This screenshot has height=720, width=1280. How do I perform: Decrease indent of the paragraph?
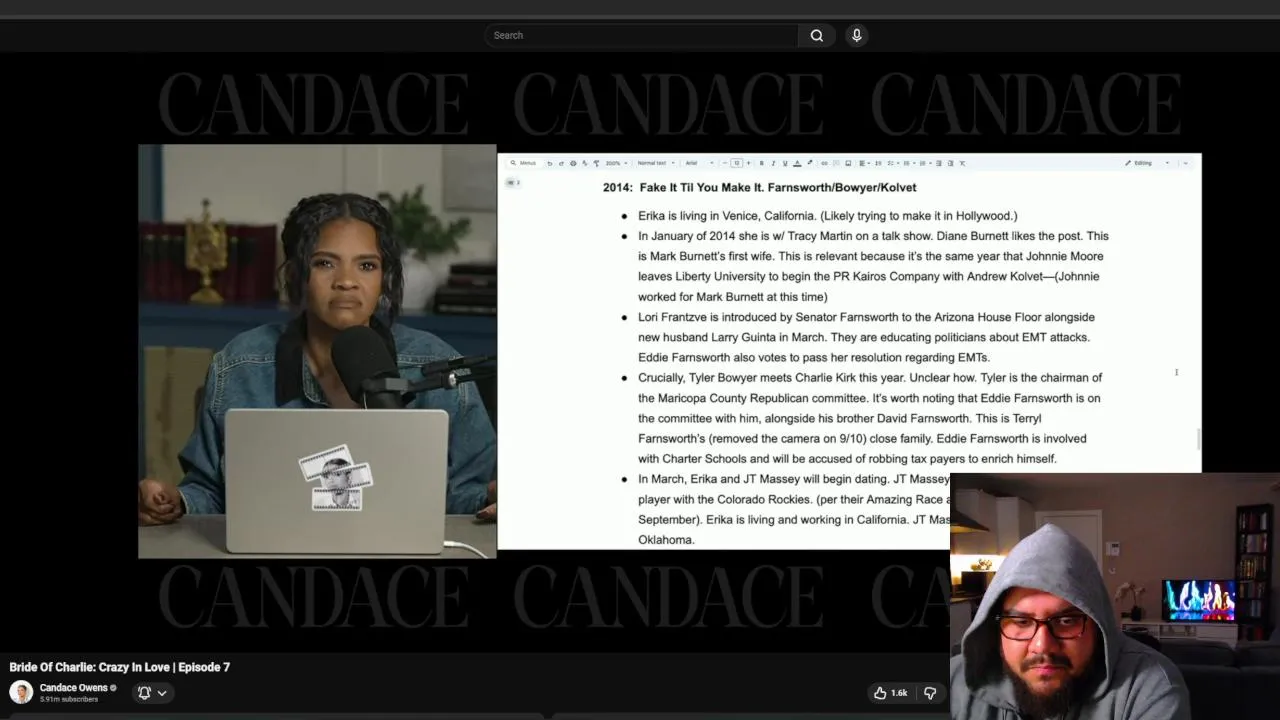coord(938,163)
